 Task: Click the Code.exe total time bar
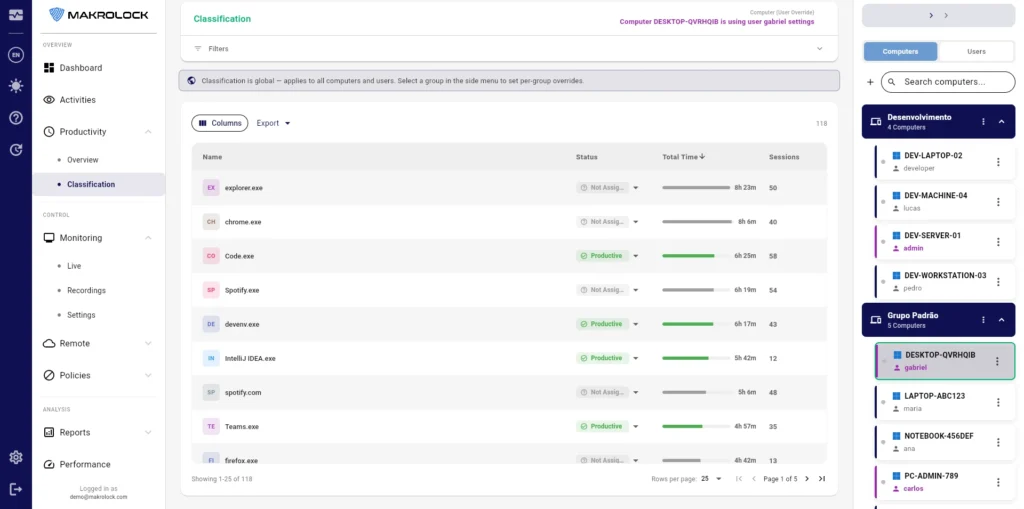coord(696,256)
